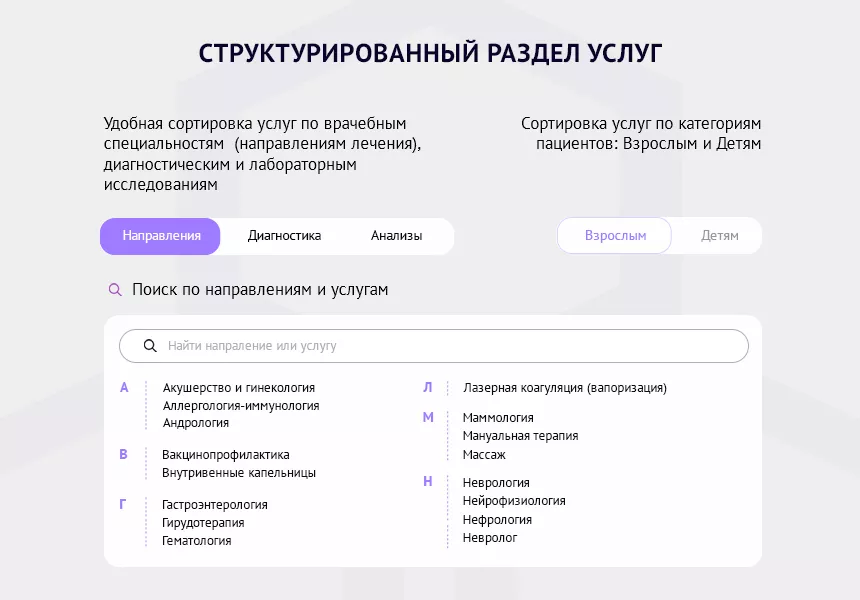The height and width of the screenshot is (600, 860).
Task: Toggle patient category to 'Взрослым'
Action: click(x=614, y=236)
